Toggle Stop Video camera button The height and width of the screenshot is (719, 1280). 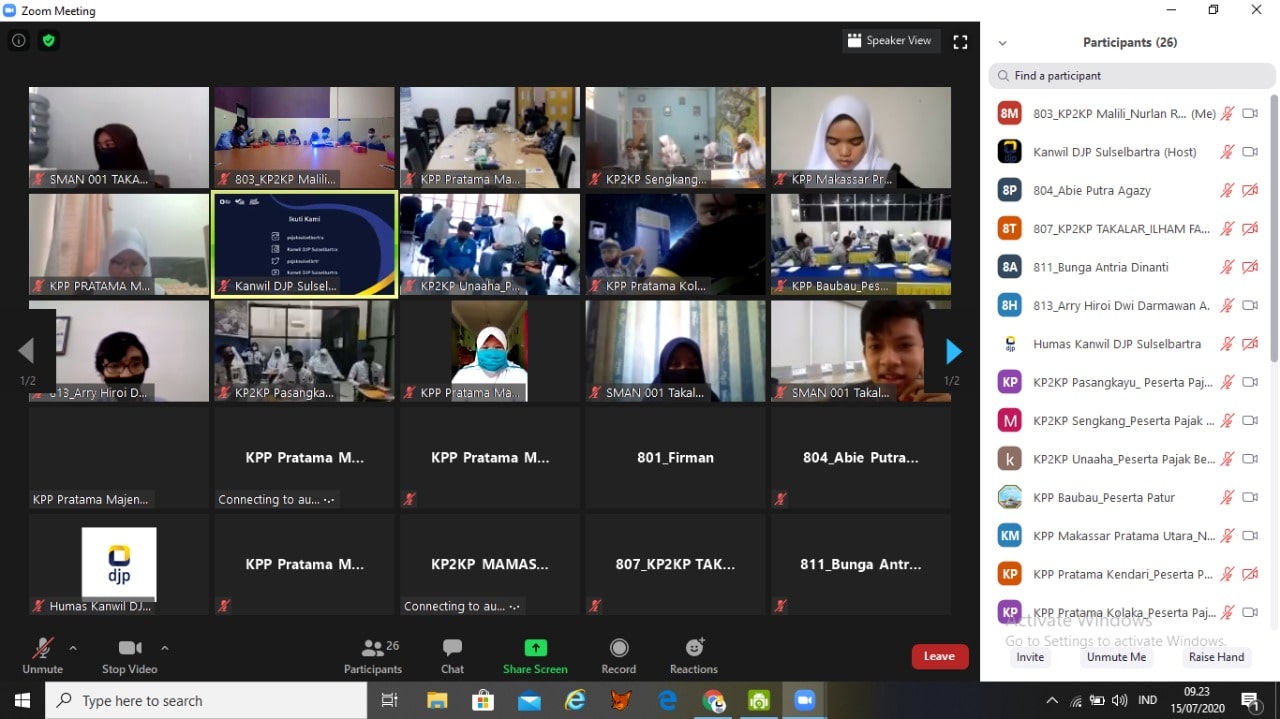coord(129,648)
